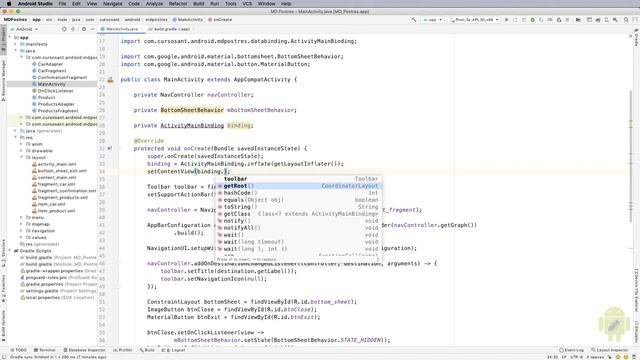Open the Gradle side panel
640x360 pixels.
(x=636, y=38)
